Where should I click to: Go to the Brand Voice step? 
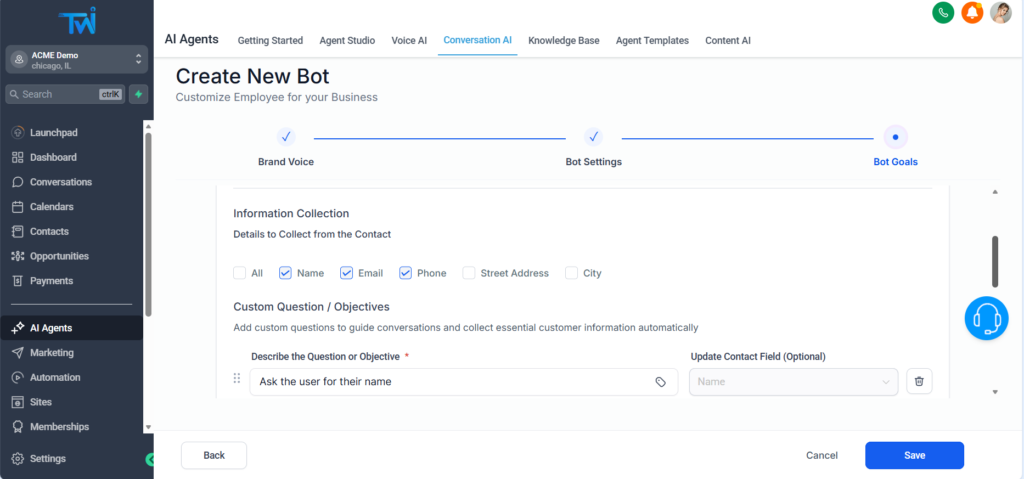point(285,137)
